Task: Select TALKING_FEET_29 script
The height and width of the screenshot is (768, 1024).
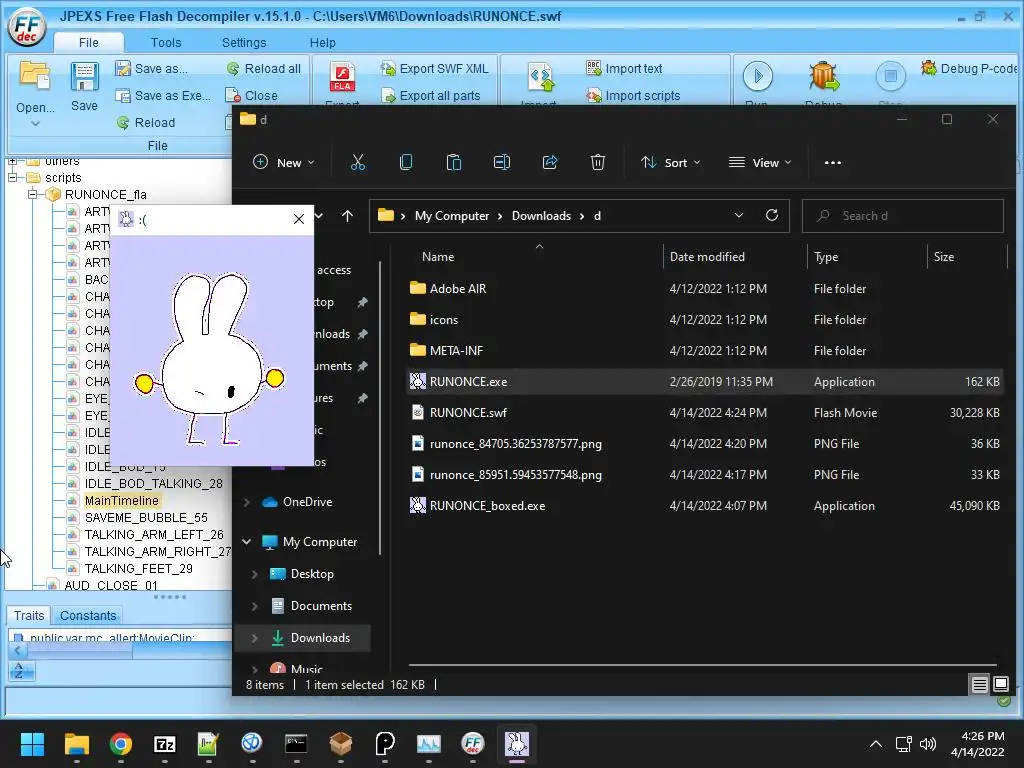Action: click(138, 568)
